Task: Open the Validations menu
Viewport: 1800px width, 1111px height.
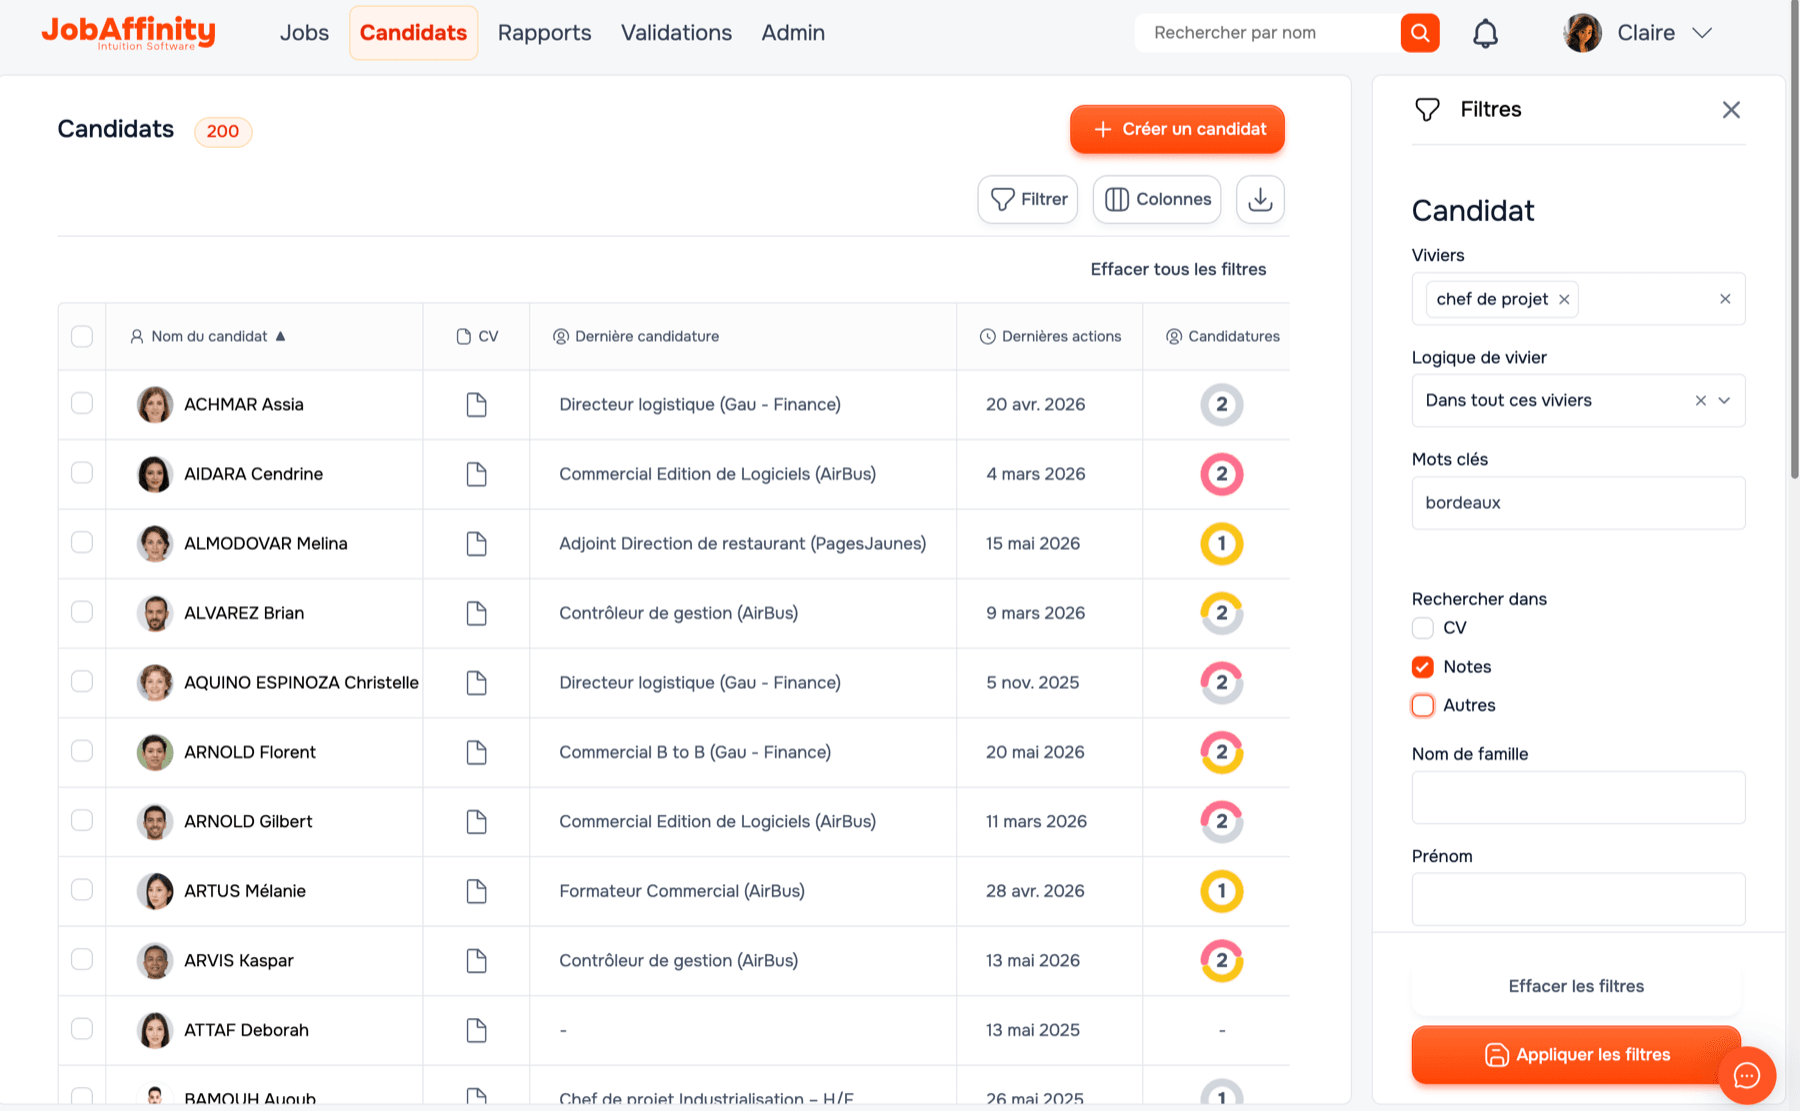Action: 677,33
